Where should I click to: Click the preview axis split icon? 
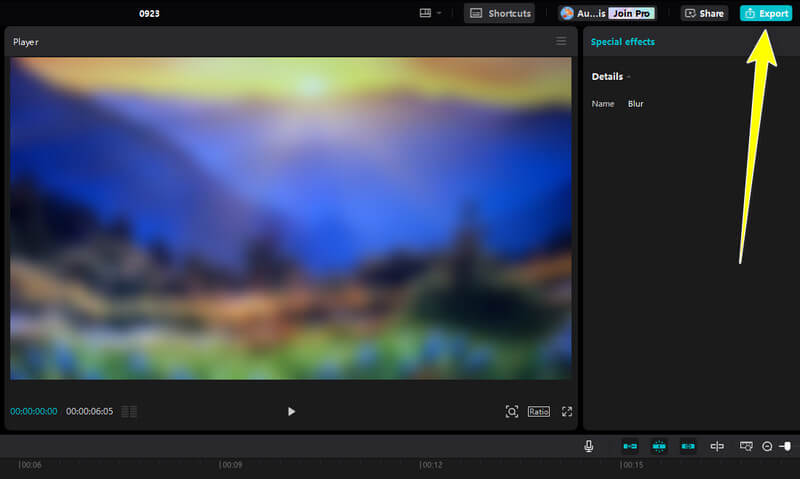coord(717,446)
